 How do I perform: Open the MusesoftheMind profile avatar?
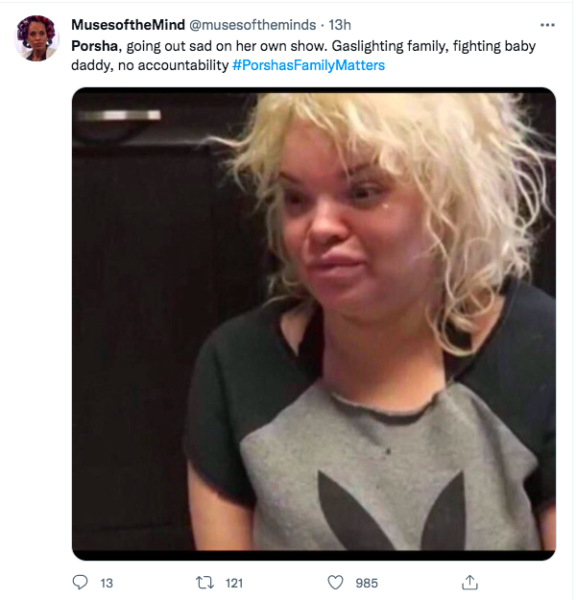37,38
